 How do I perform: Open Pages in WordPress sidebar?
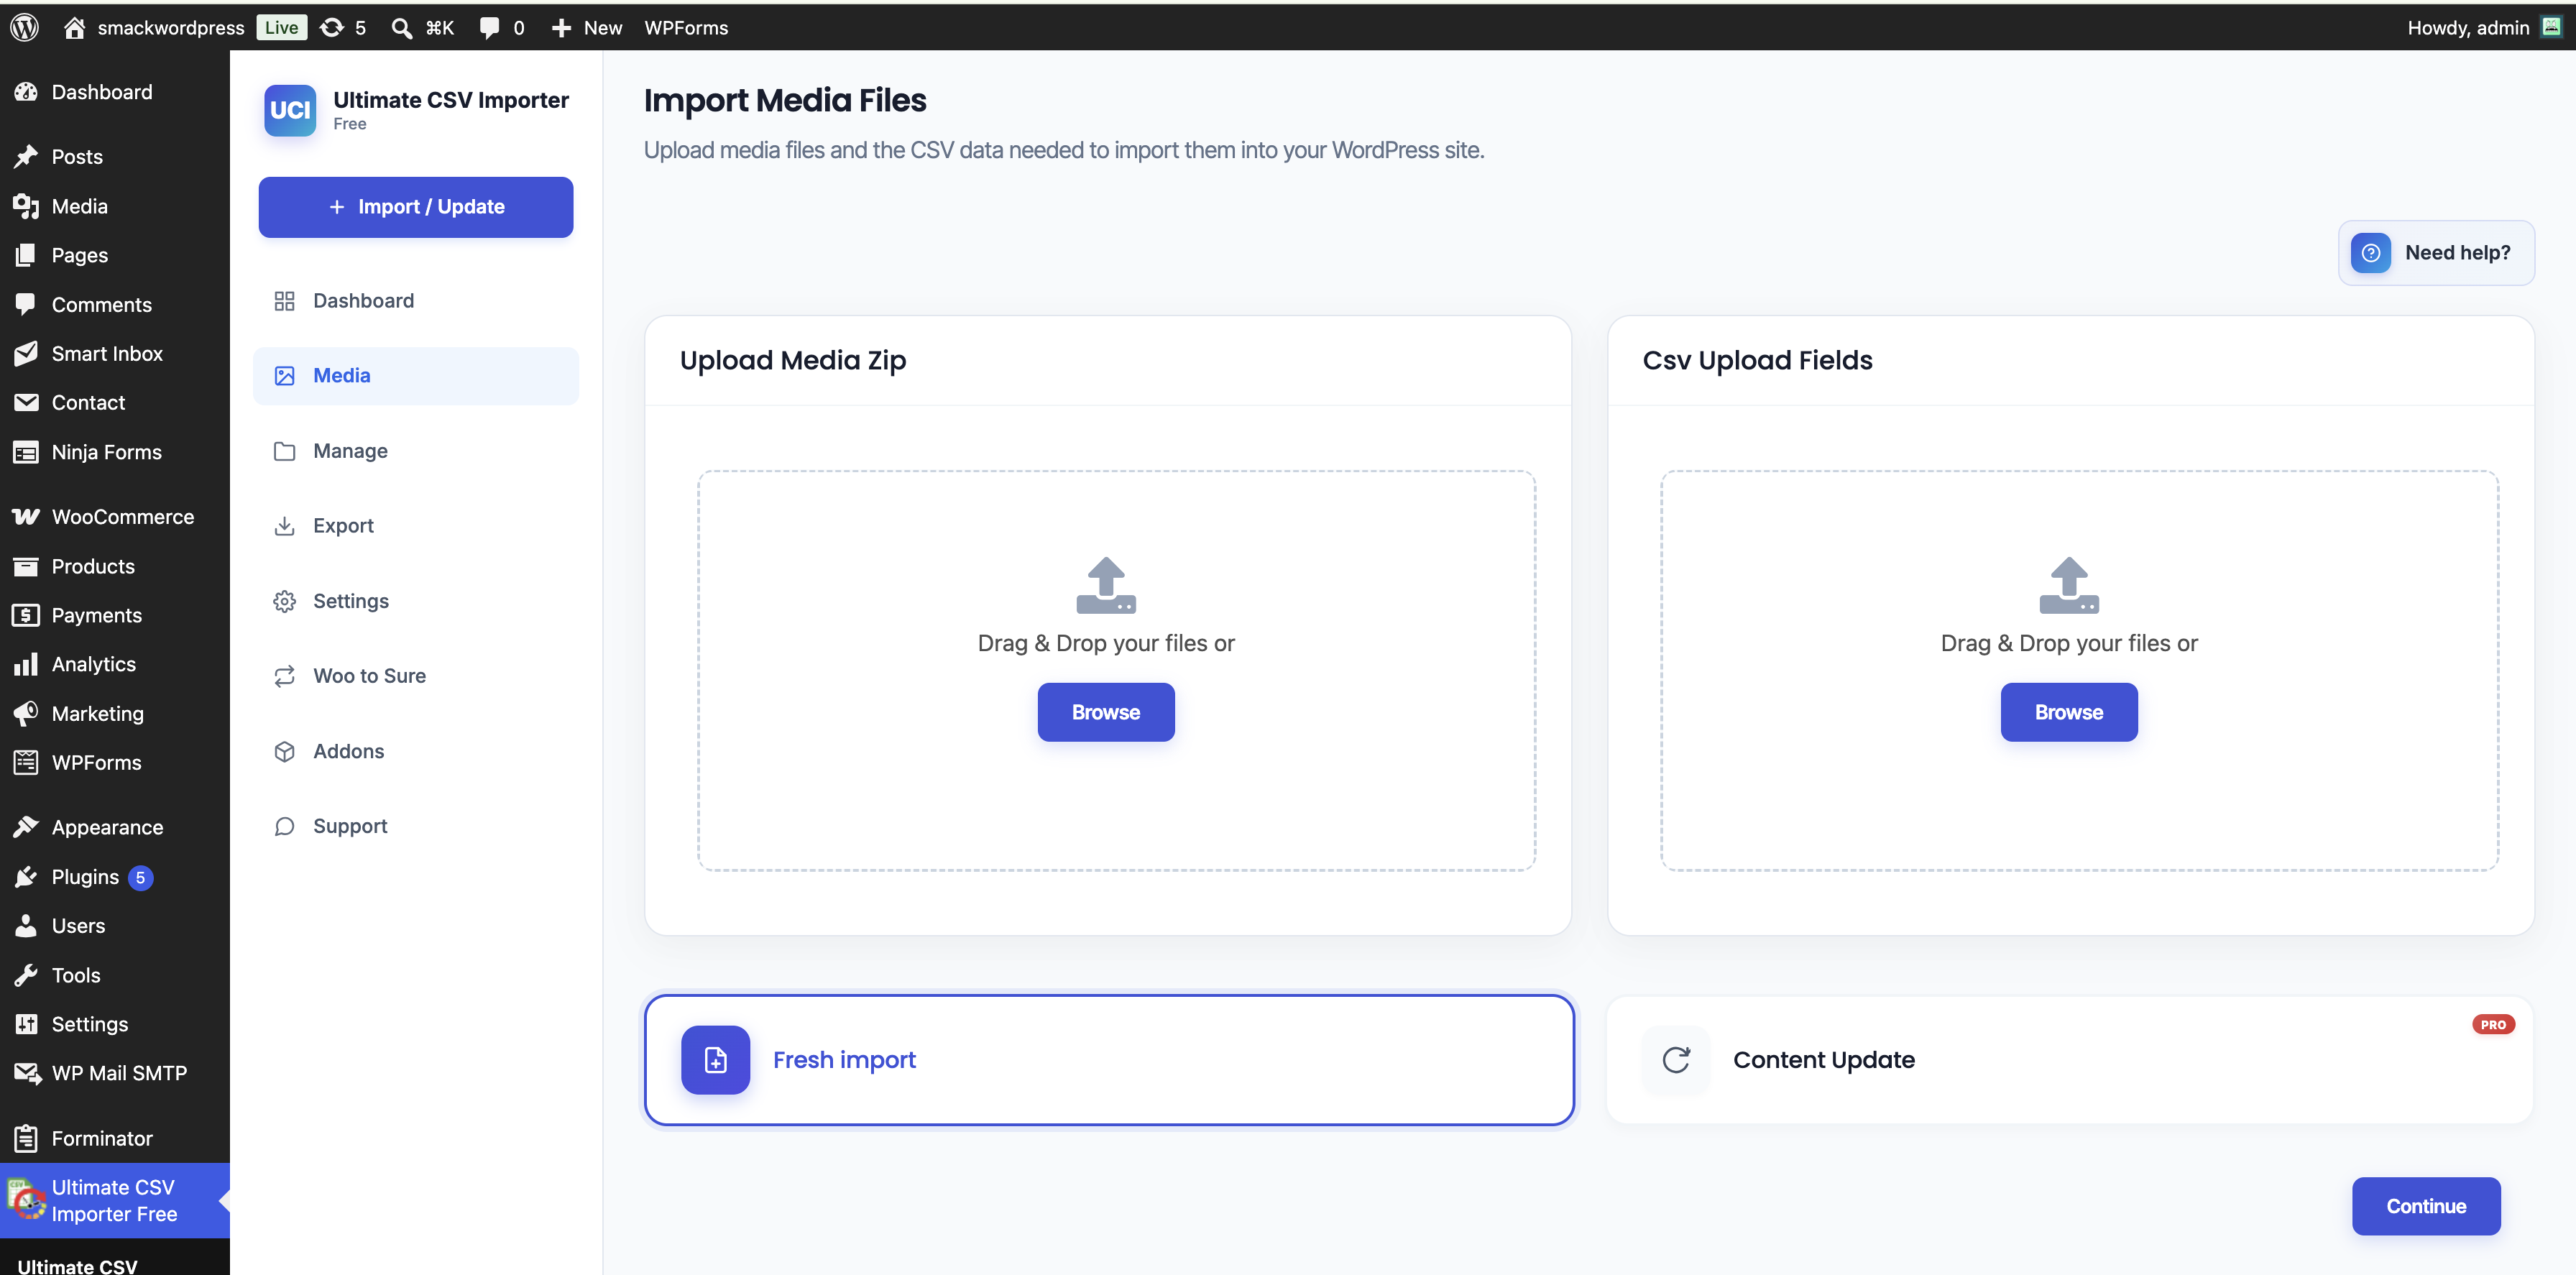coord(115,255)
